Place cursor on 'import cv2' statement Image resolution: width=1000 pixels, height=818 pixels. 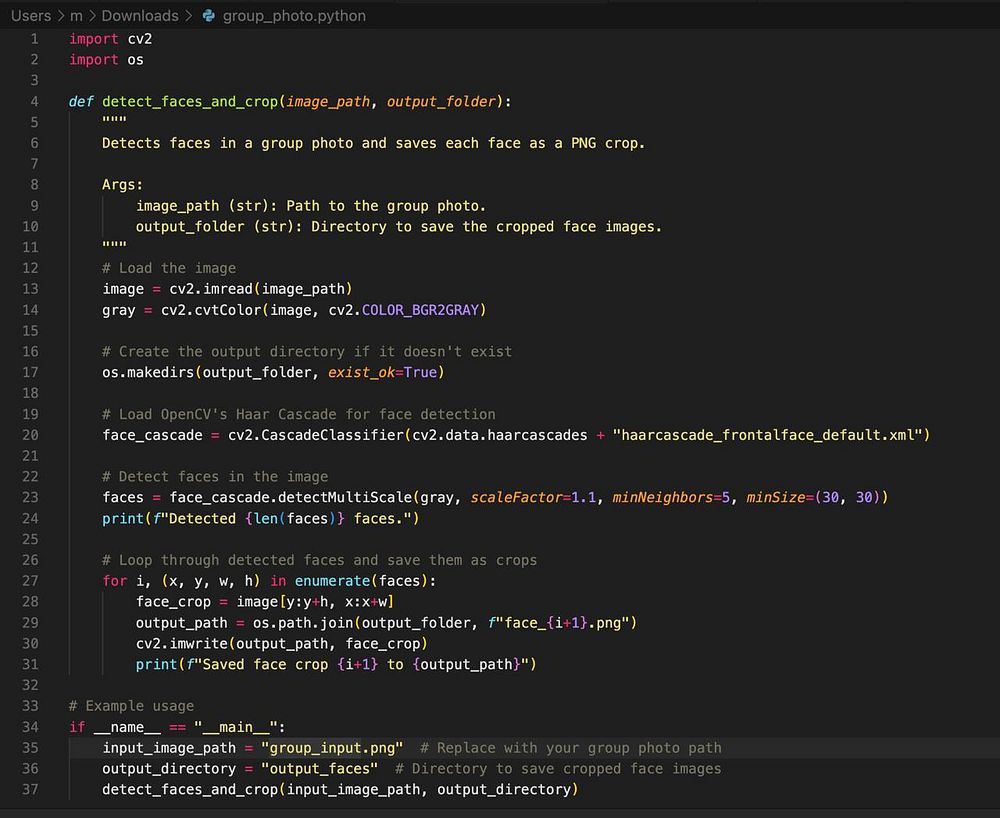tap(110, 39)
